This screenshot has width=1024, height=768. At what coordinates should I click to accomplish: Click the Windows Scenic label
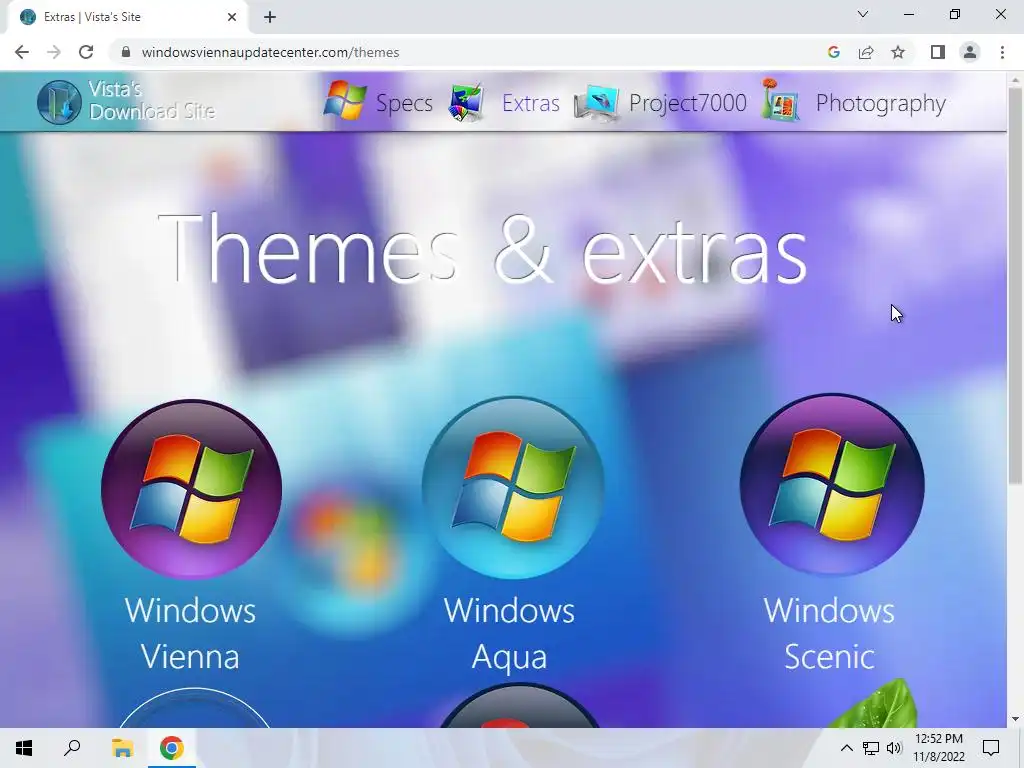tap(829, 633)
